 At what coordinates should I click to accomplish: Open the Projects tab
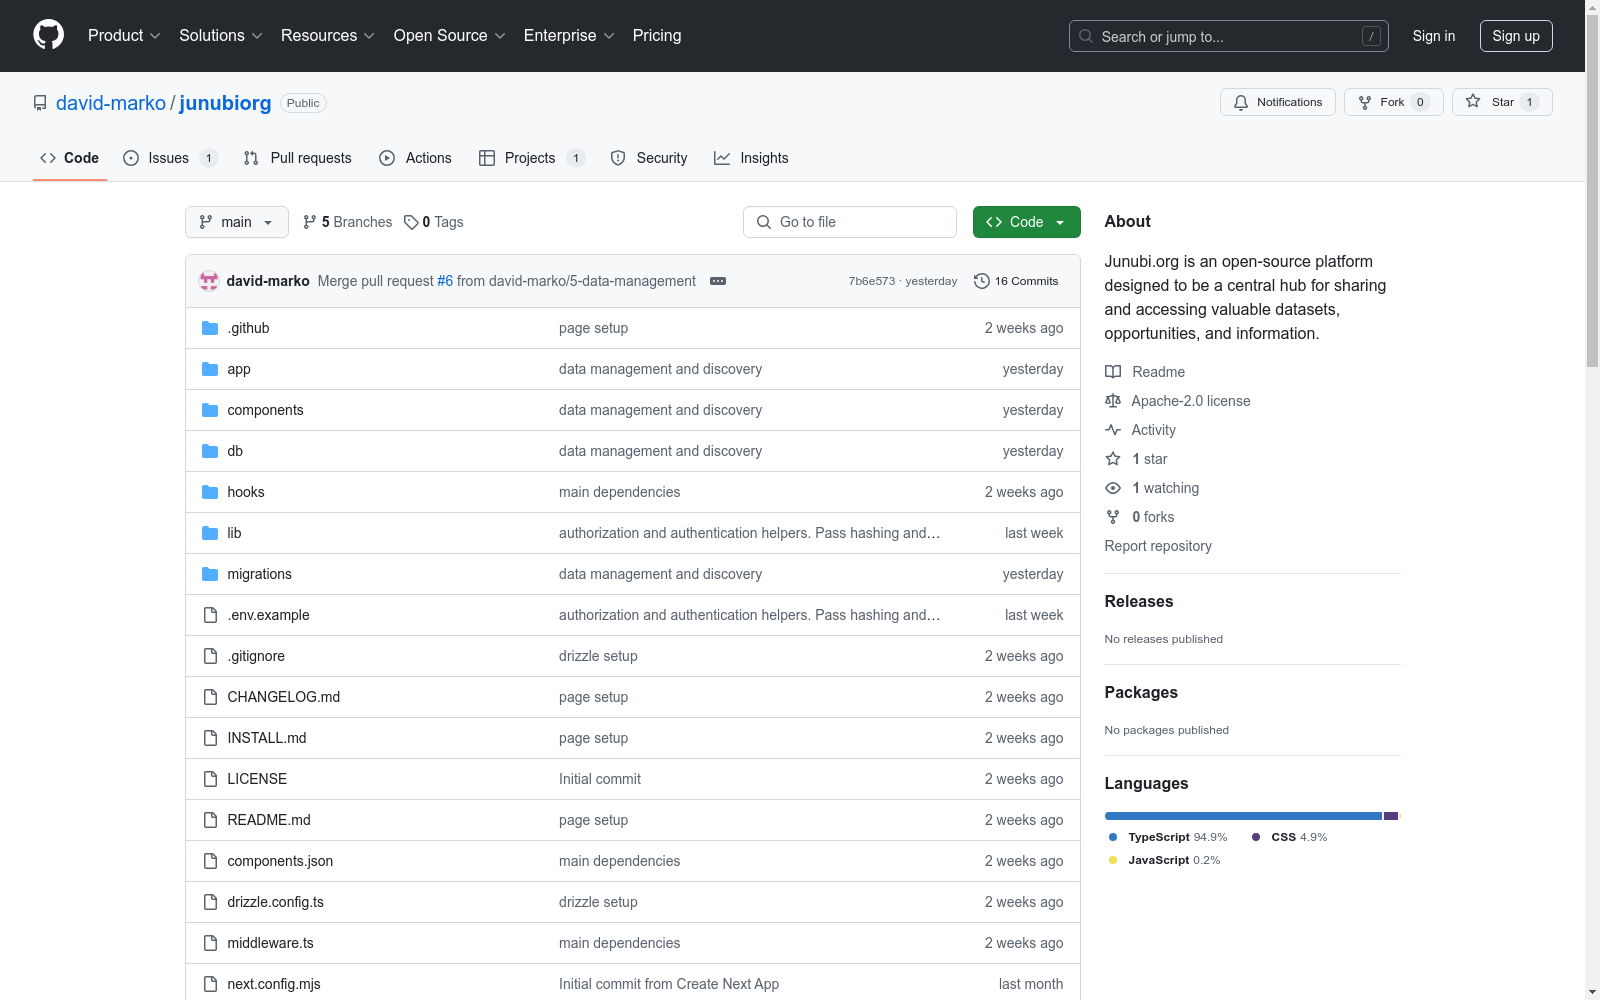[x=531, y=158]
